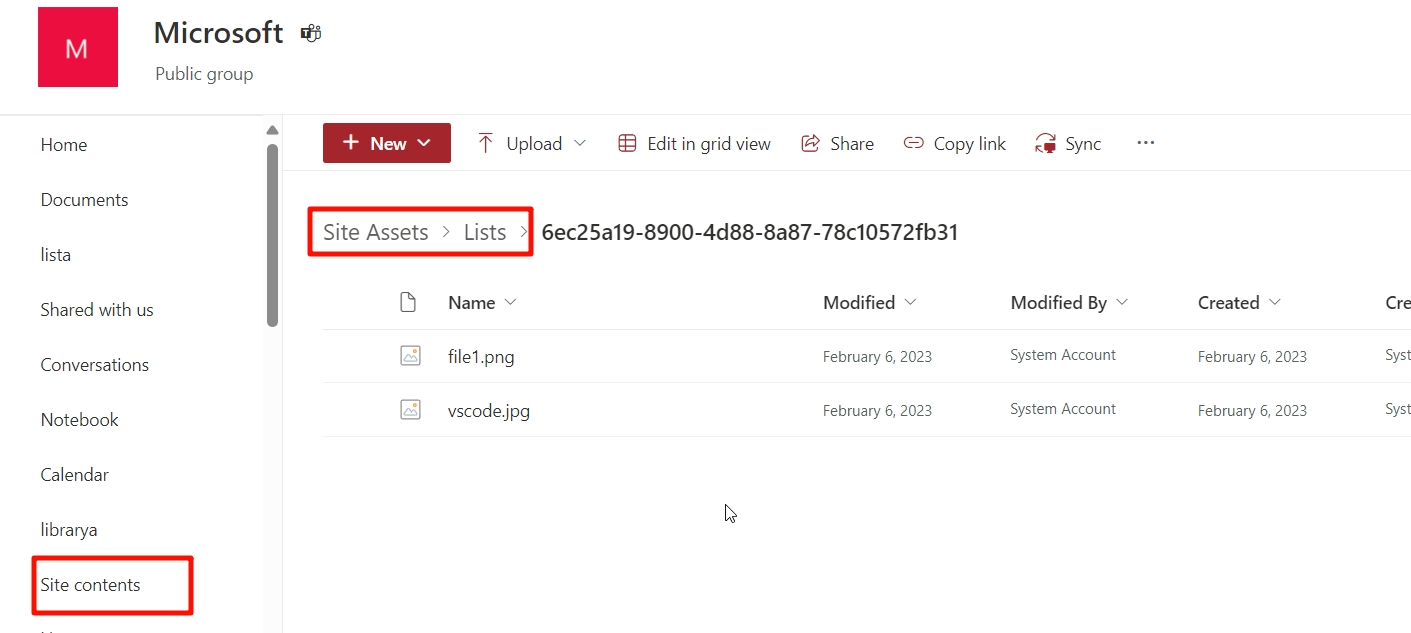1411x633 pixels.
Task: Open the Modified column dropdown
Action: point(910,302)
